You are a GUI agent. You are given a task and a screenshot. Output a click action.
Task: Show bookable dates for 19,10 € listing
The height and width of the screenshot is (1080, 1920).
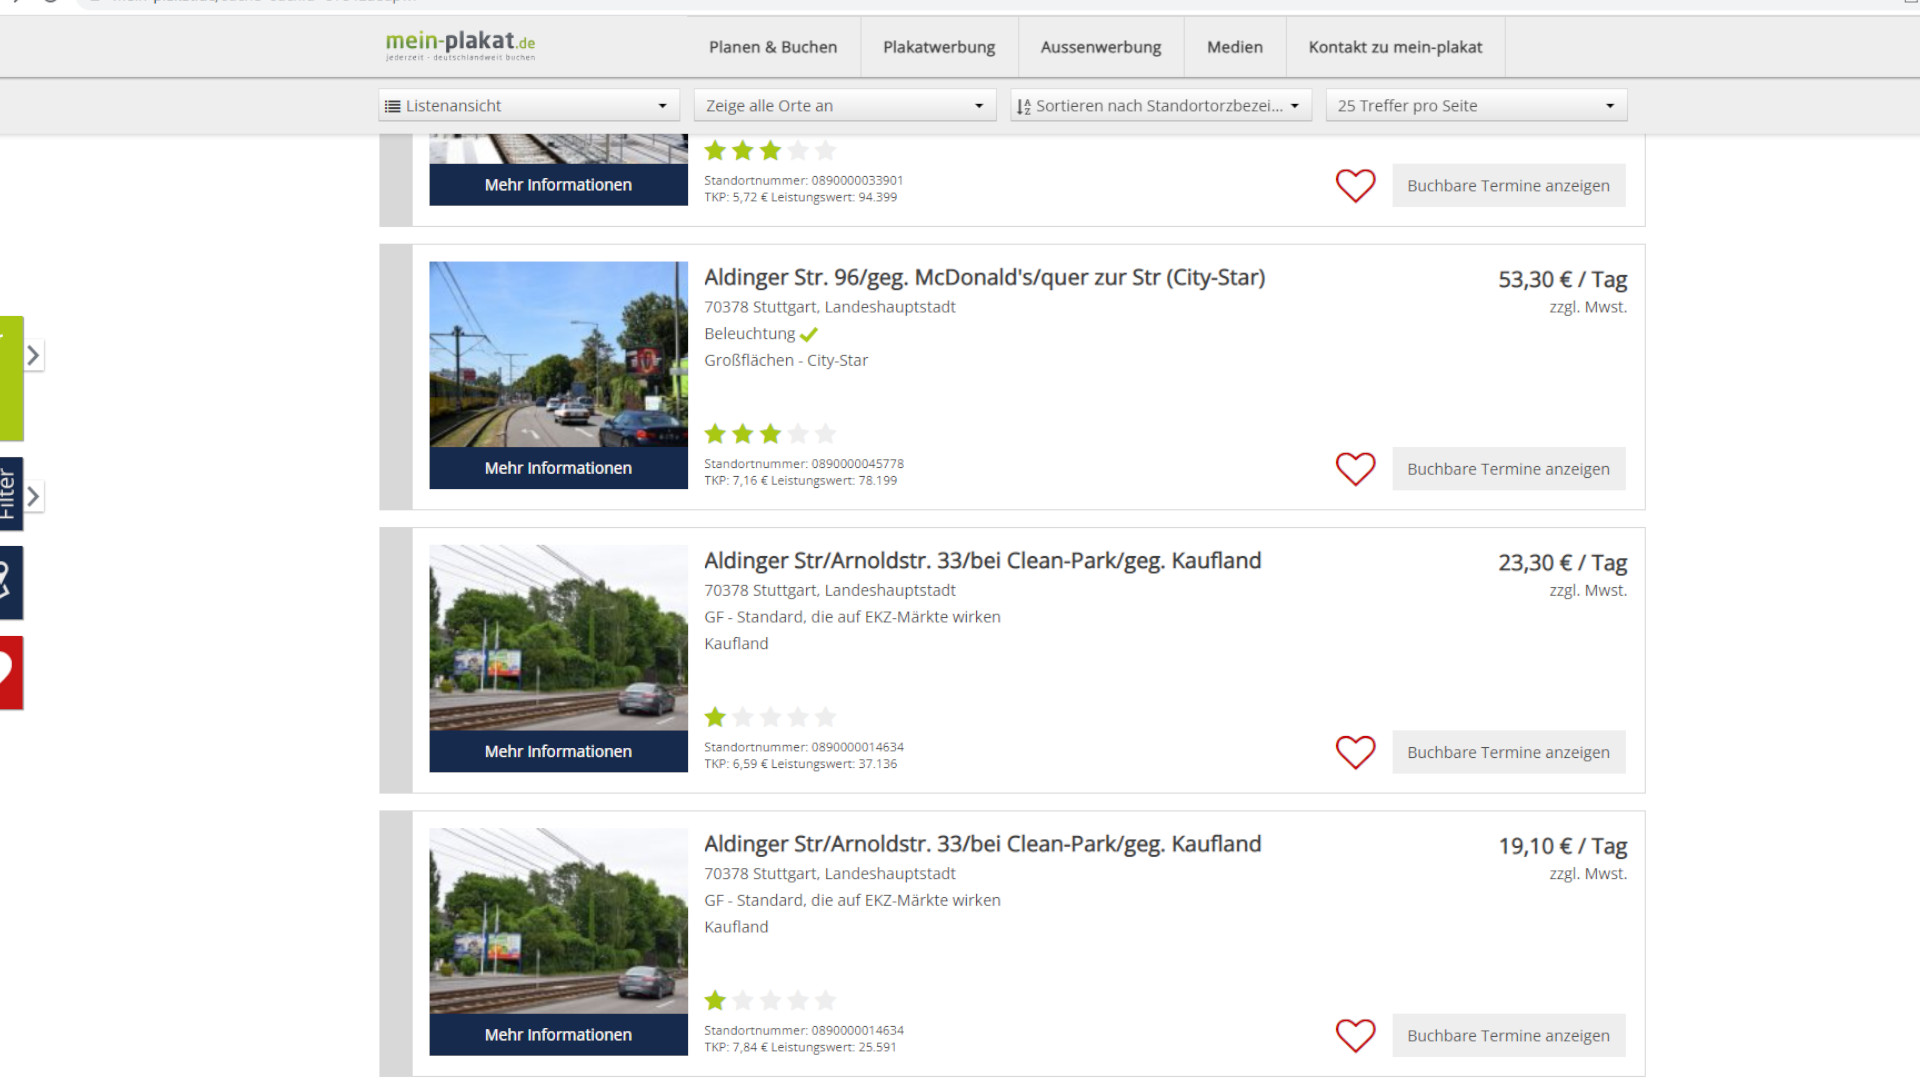click(x=1508, y=1036)
